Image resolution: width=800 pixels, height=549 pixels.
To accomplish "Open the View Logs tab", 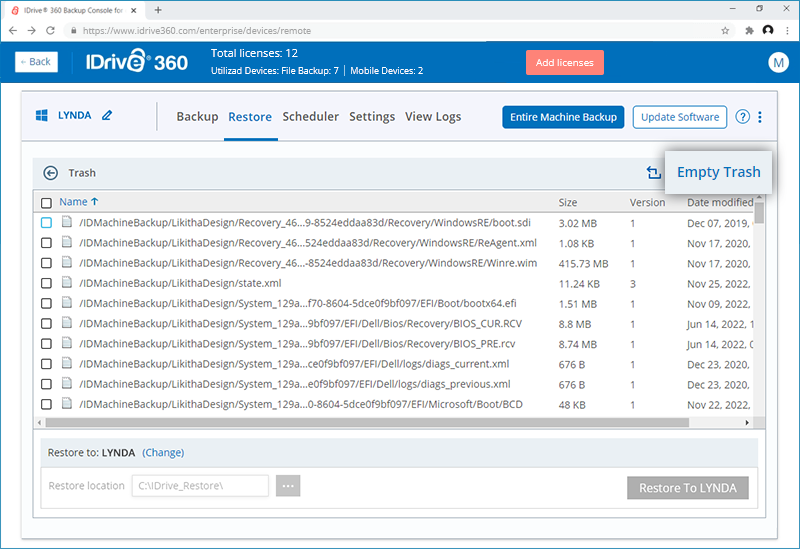I will pos(433,116).
